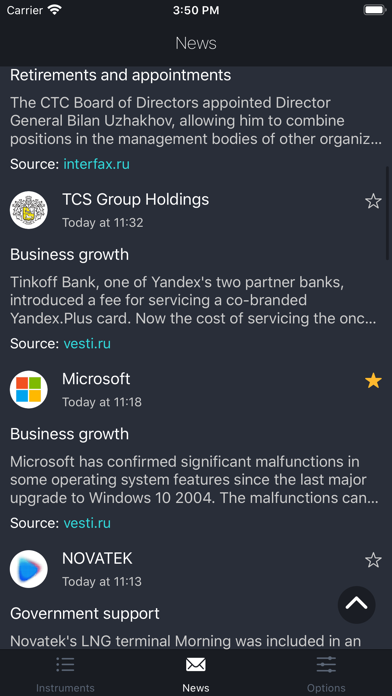Screen dimensions: 392x696
Task: Unstar the Microsoft news item
Action: click(x=373, y=380)
